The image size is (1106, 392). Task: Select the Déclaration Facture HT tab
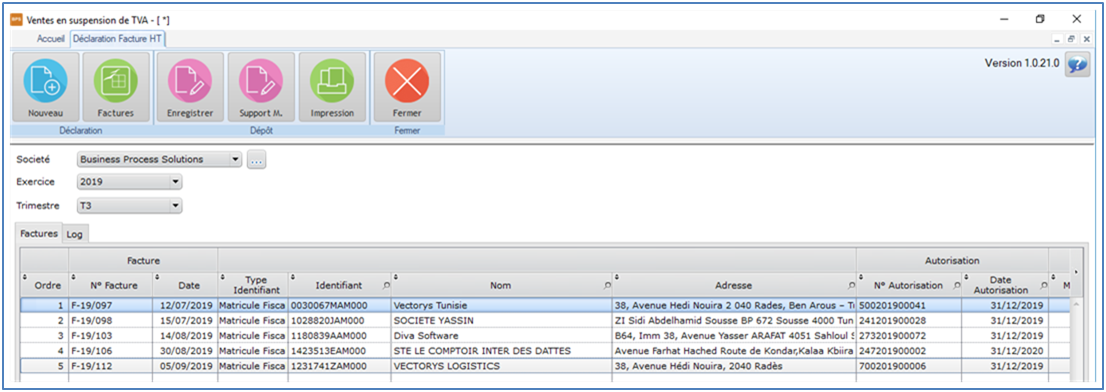(118, 39)
